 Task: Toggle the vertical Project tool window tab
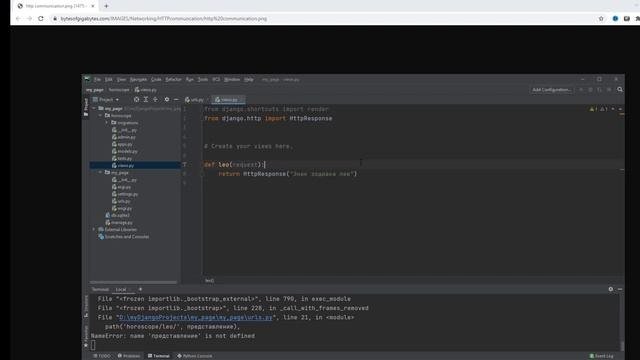pos(86,107)
